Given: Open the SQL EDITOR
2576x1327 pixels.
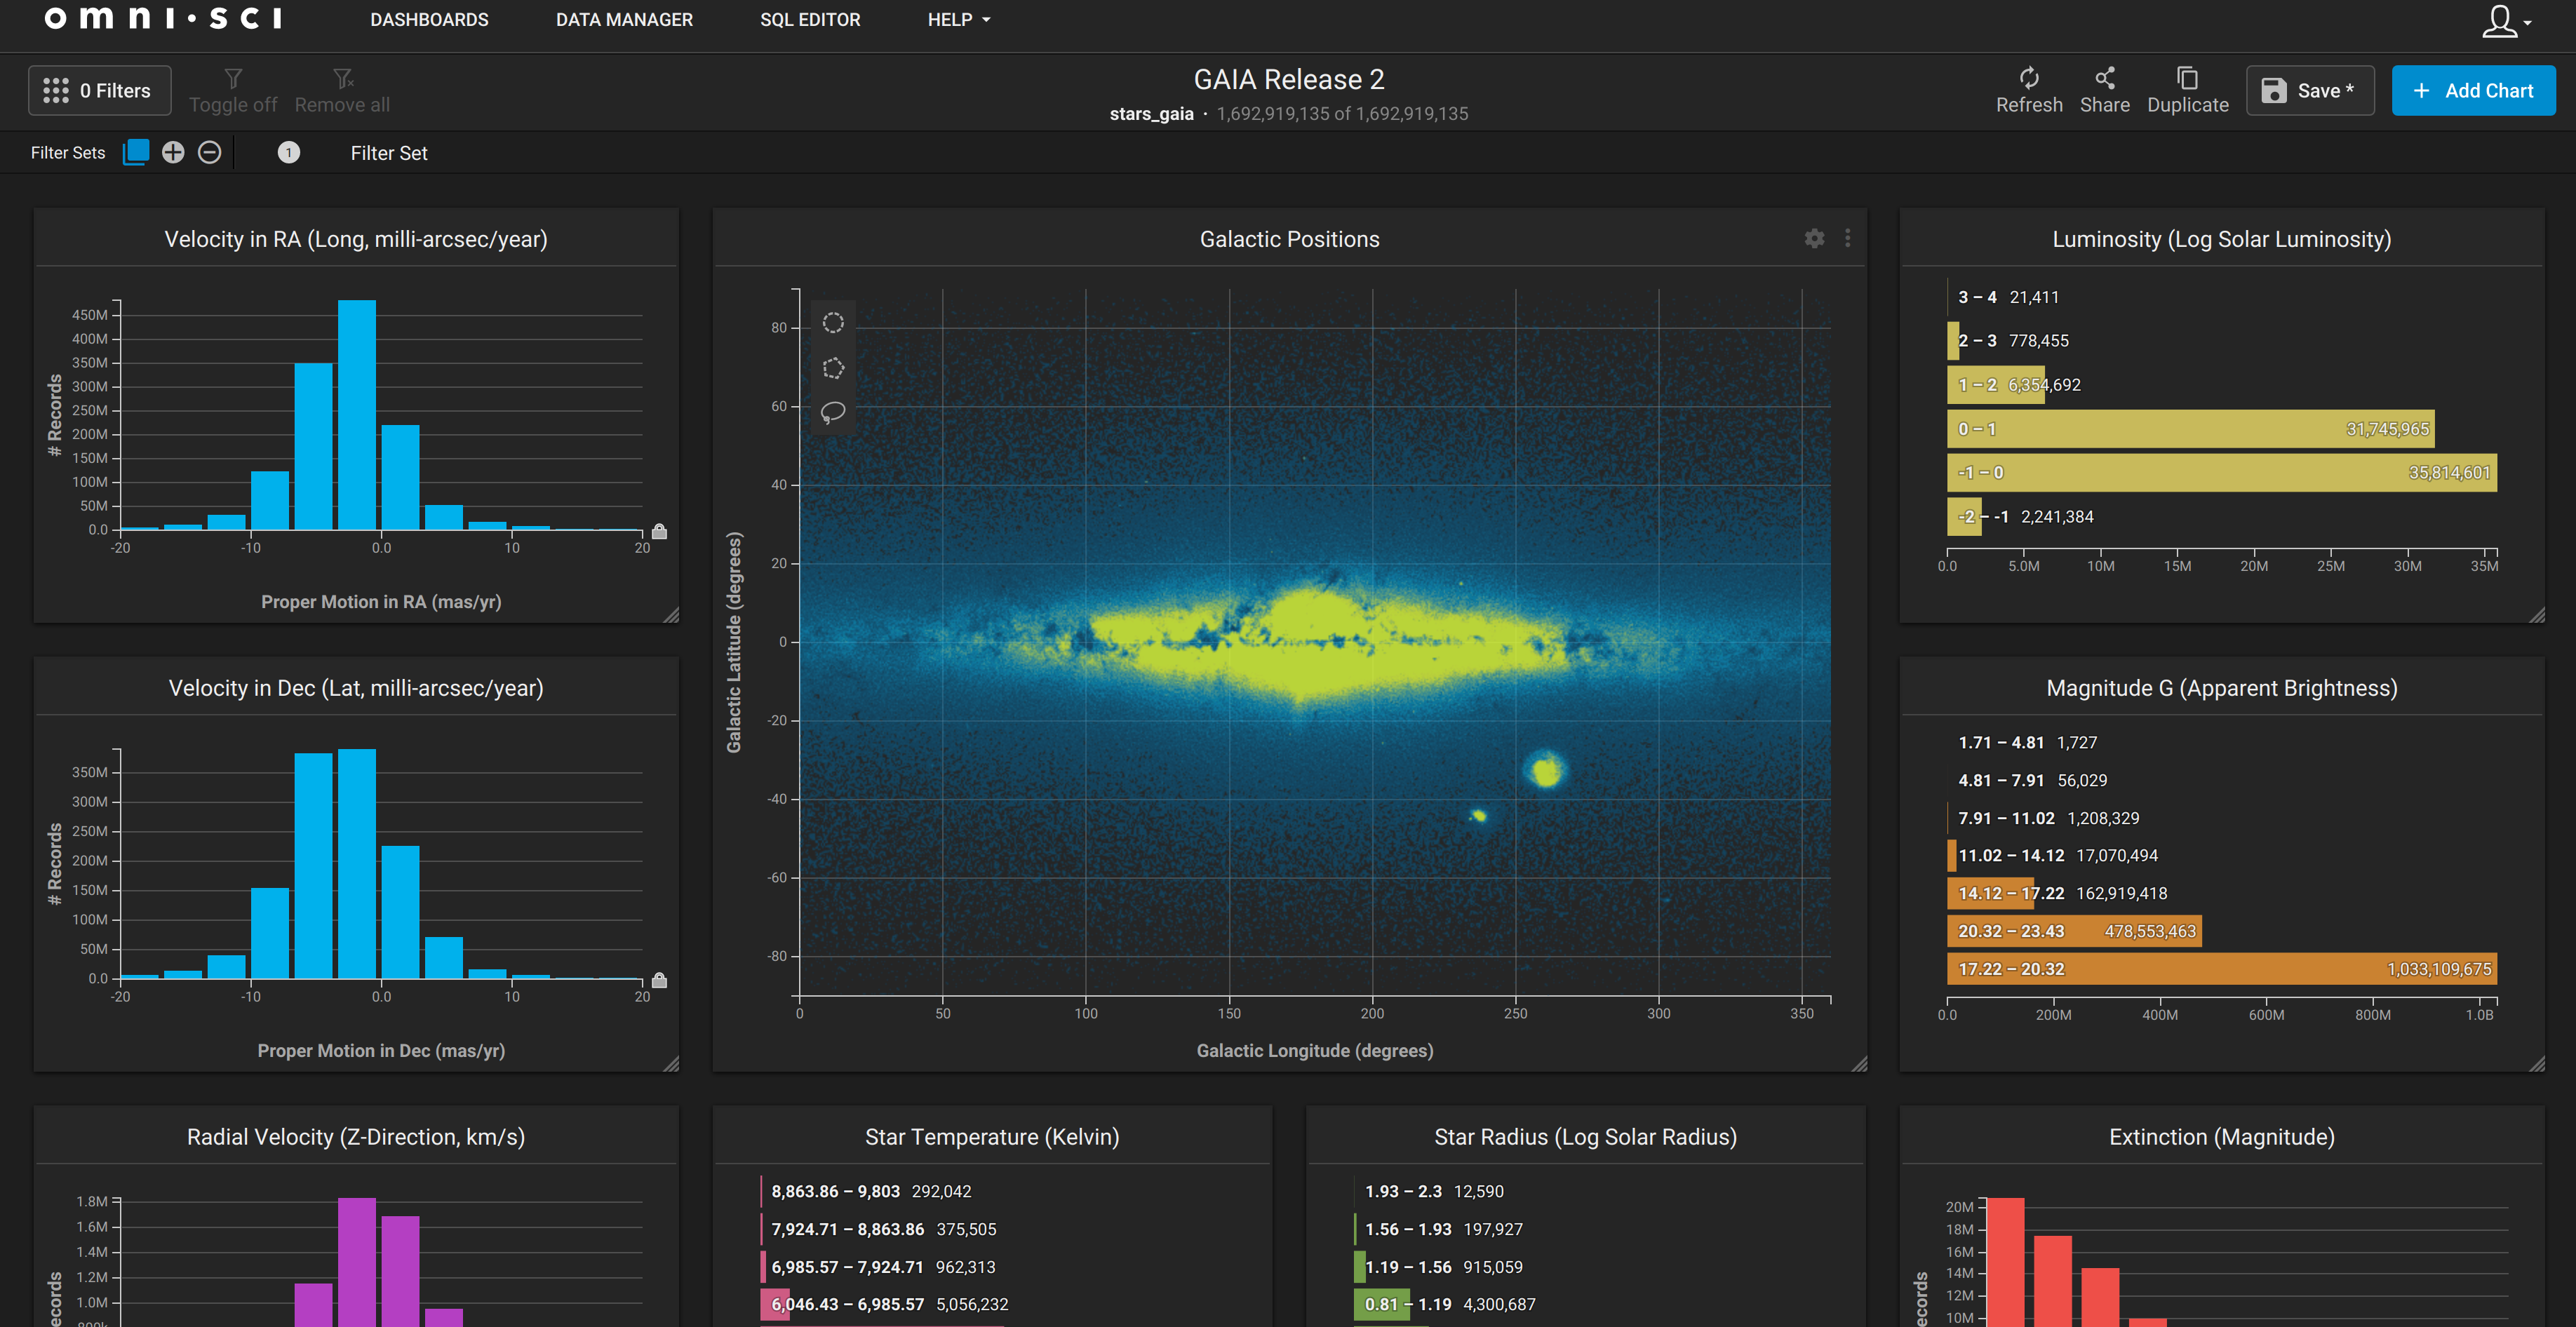Looking at the screenshot, I should click(810, 19).
